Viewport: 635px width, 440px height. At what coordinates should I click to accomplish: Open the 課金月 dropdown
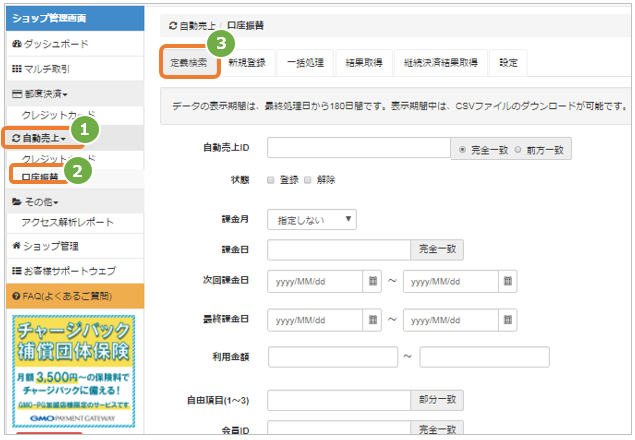pos(312,220)
